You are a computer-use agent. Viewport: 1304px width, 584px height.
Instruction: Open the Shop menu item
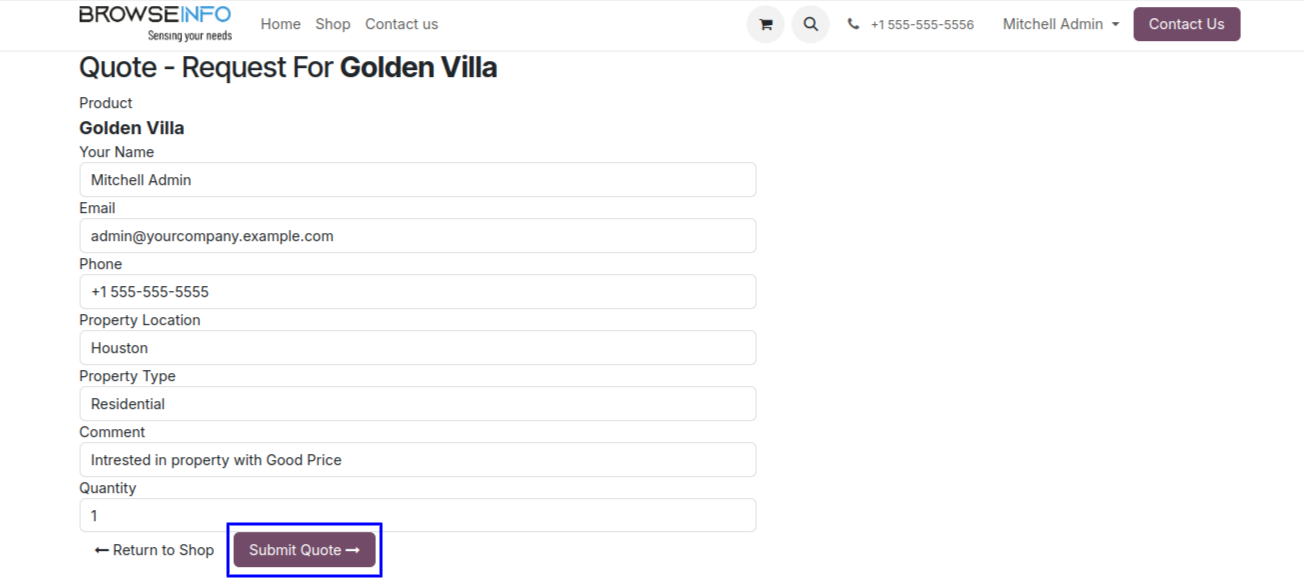point(333,24)
